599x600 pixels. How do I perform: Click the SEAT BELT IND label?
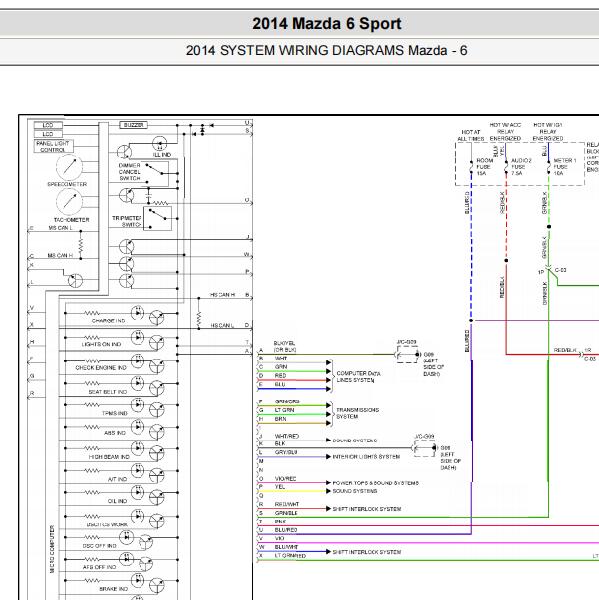[108, 392]
